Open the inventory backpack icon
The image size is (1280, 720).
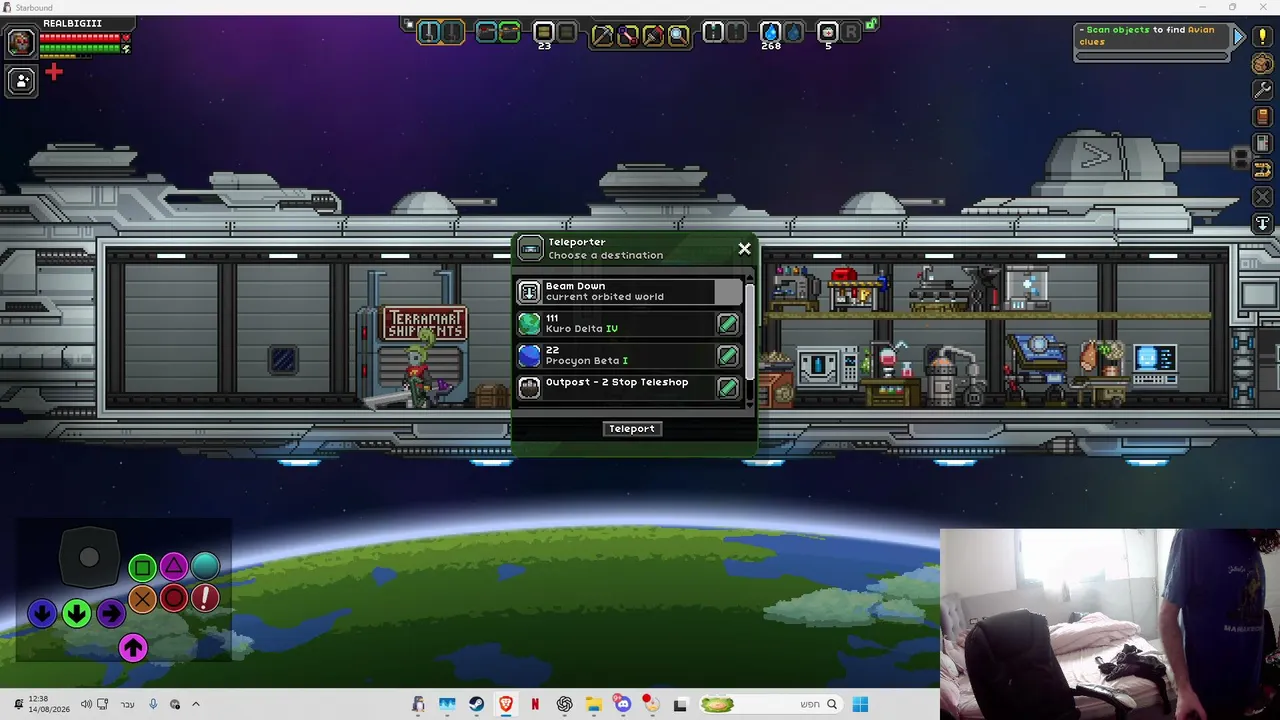1263,63
